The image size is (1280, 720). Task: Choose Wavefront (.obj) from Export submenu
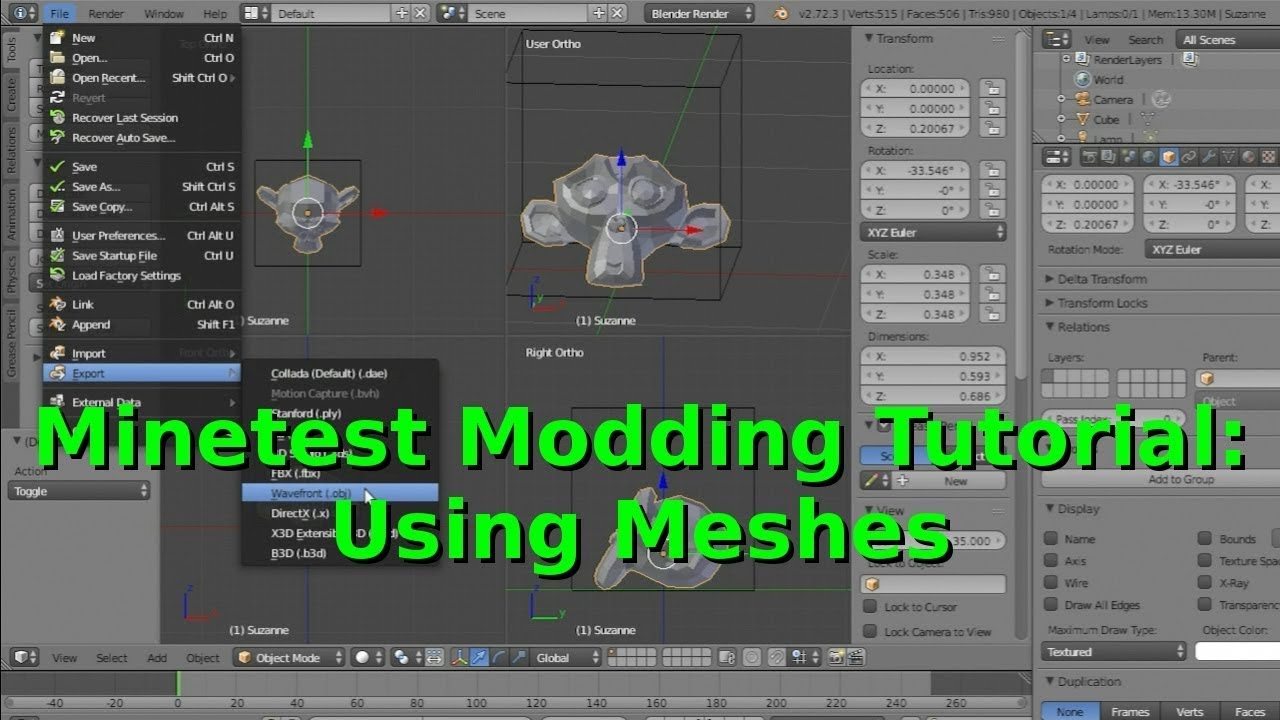point(311,493)
